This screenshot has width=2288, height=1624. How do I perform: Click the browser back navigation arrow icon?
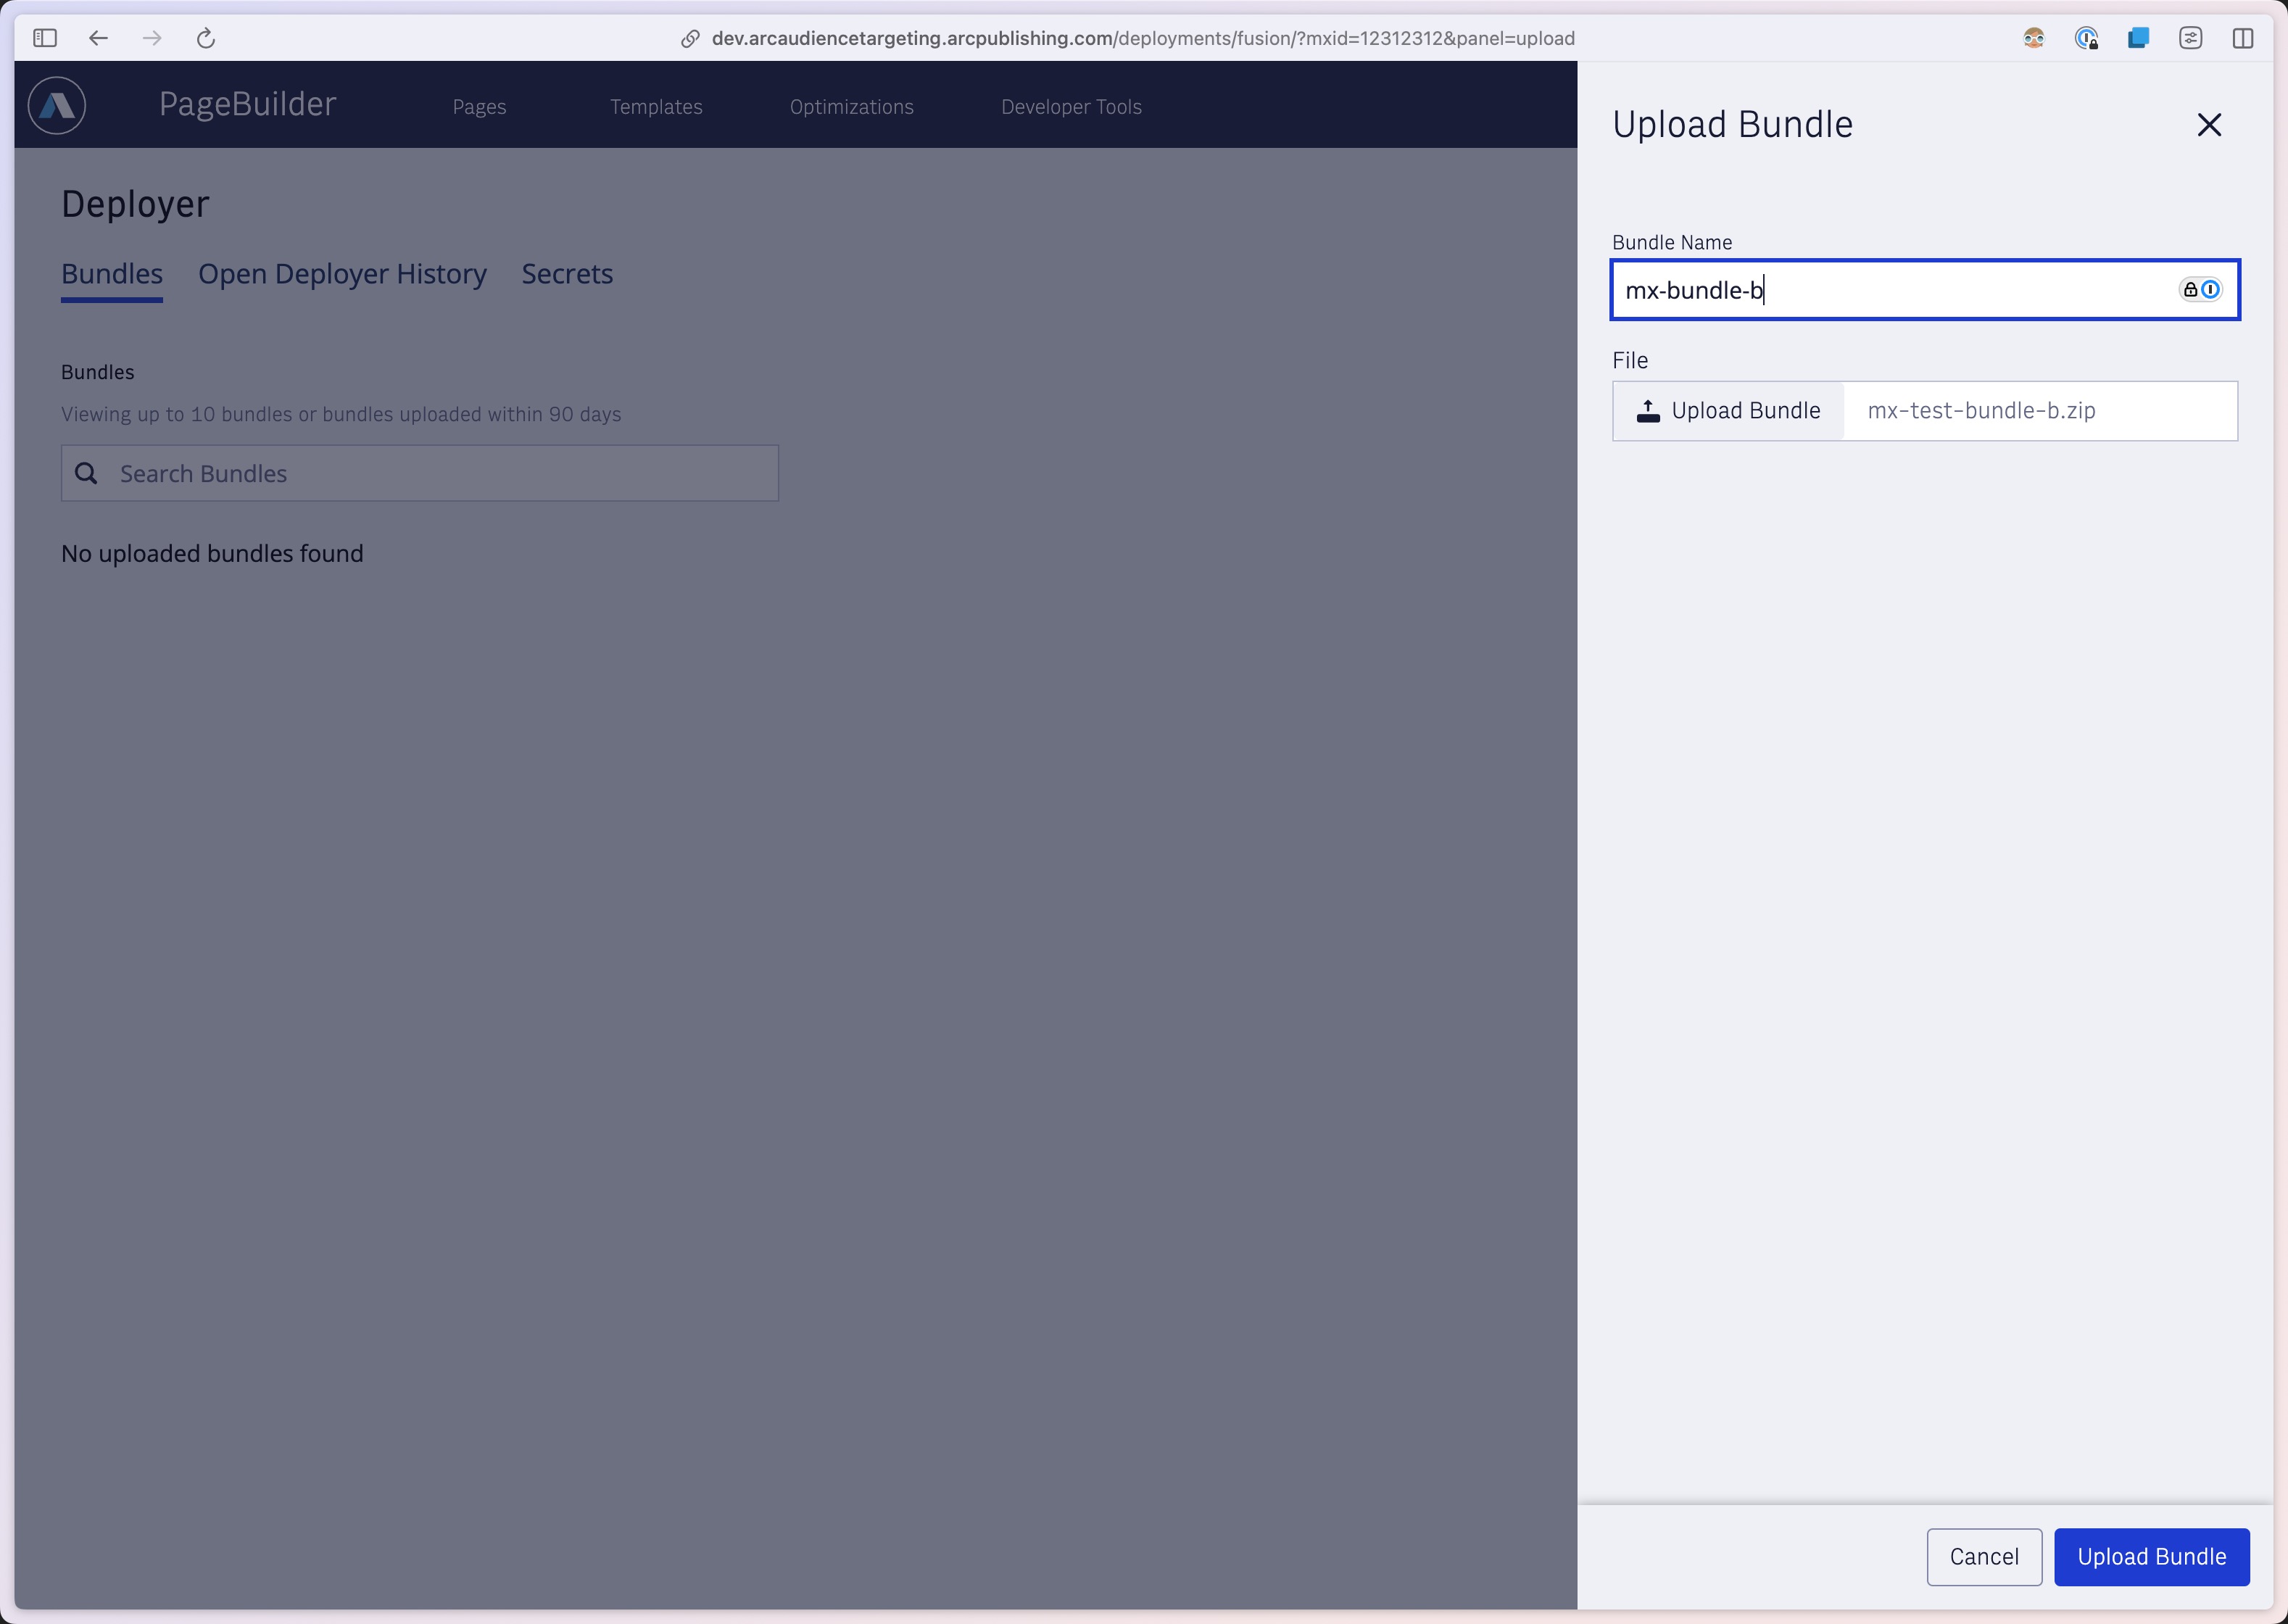[x=96, y=37]
